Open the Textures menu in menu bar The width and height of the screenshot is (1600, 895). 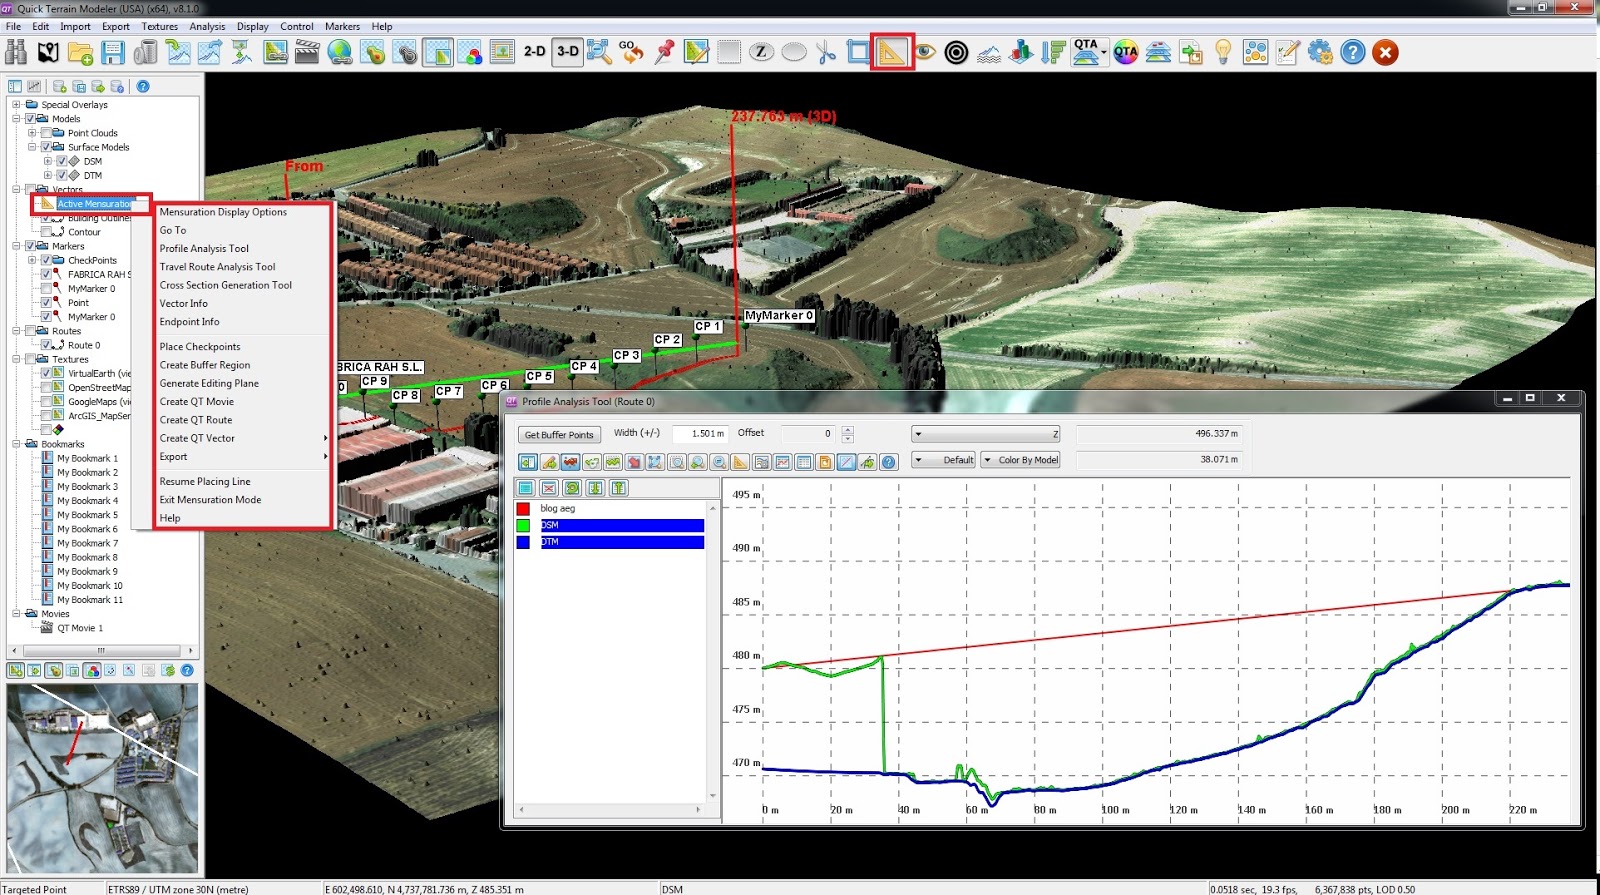click(159, 26)
